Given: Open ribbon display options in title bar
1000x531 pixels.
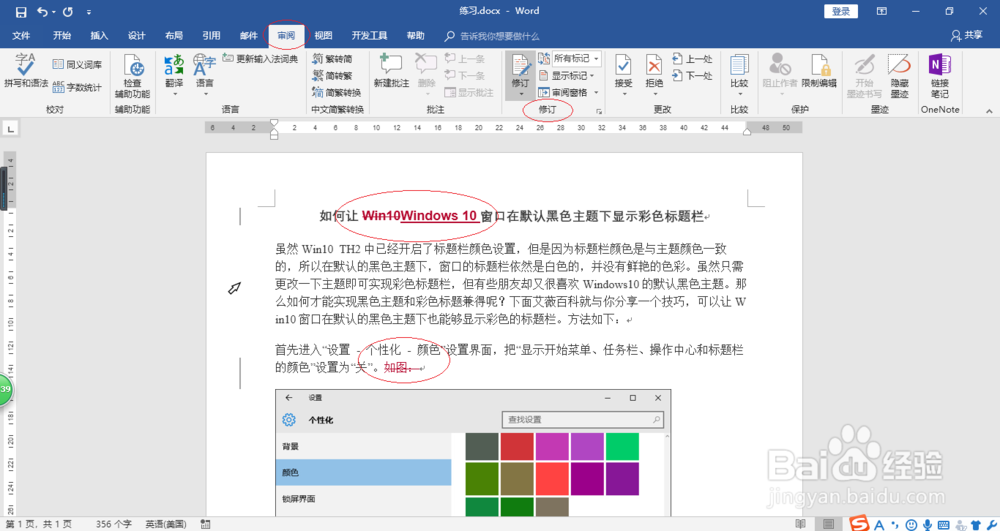Looking at the screenshot, I should tap(882, 11).
